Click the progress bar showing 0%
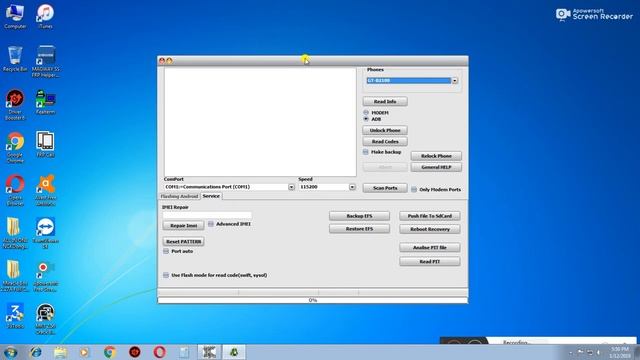 [313, 300]
